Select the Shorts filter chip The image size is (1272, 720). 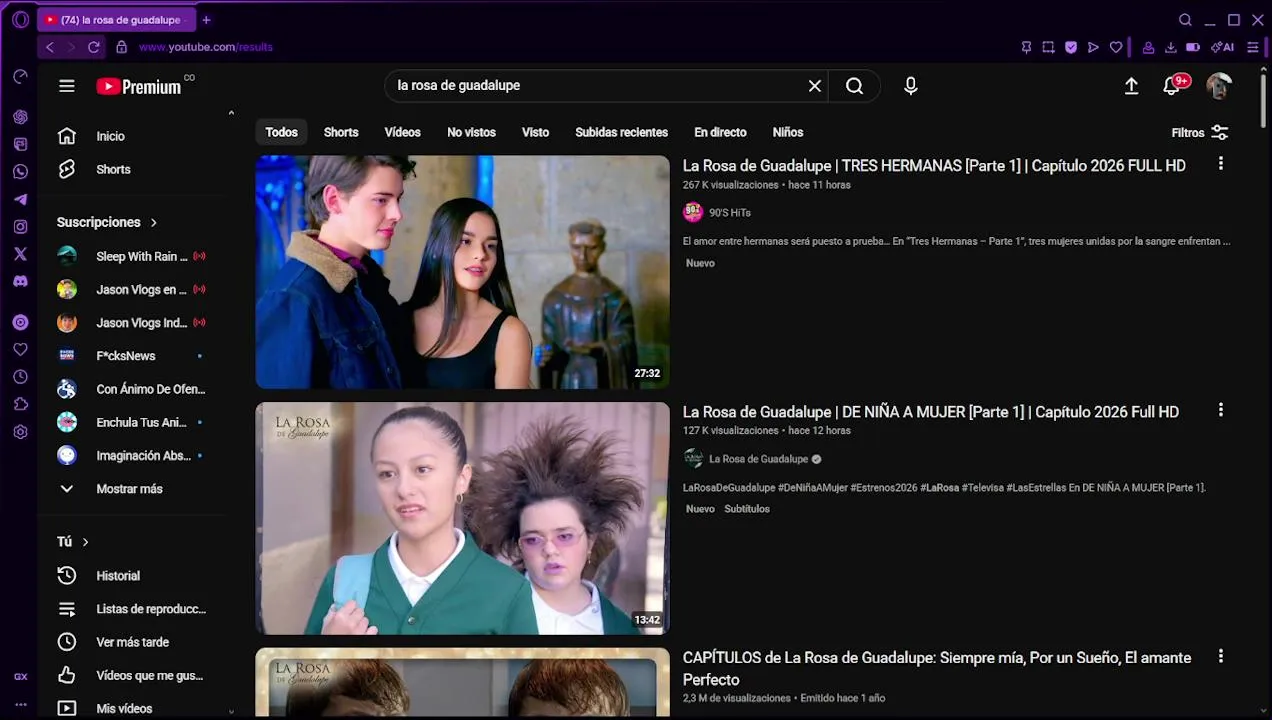341,132
